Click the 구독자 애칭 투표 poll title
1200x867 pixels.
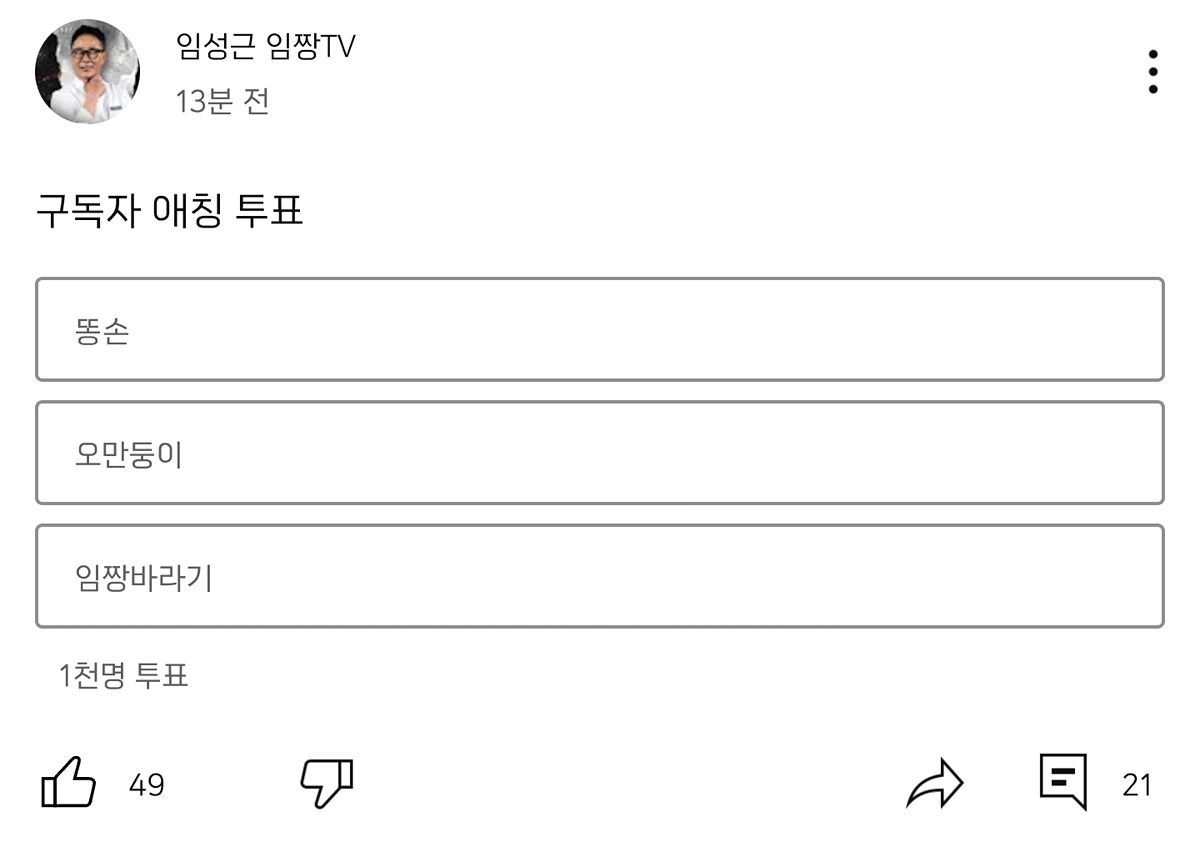[169, 212]
